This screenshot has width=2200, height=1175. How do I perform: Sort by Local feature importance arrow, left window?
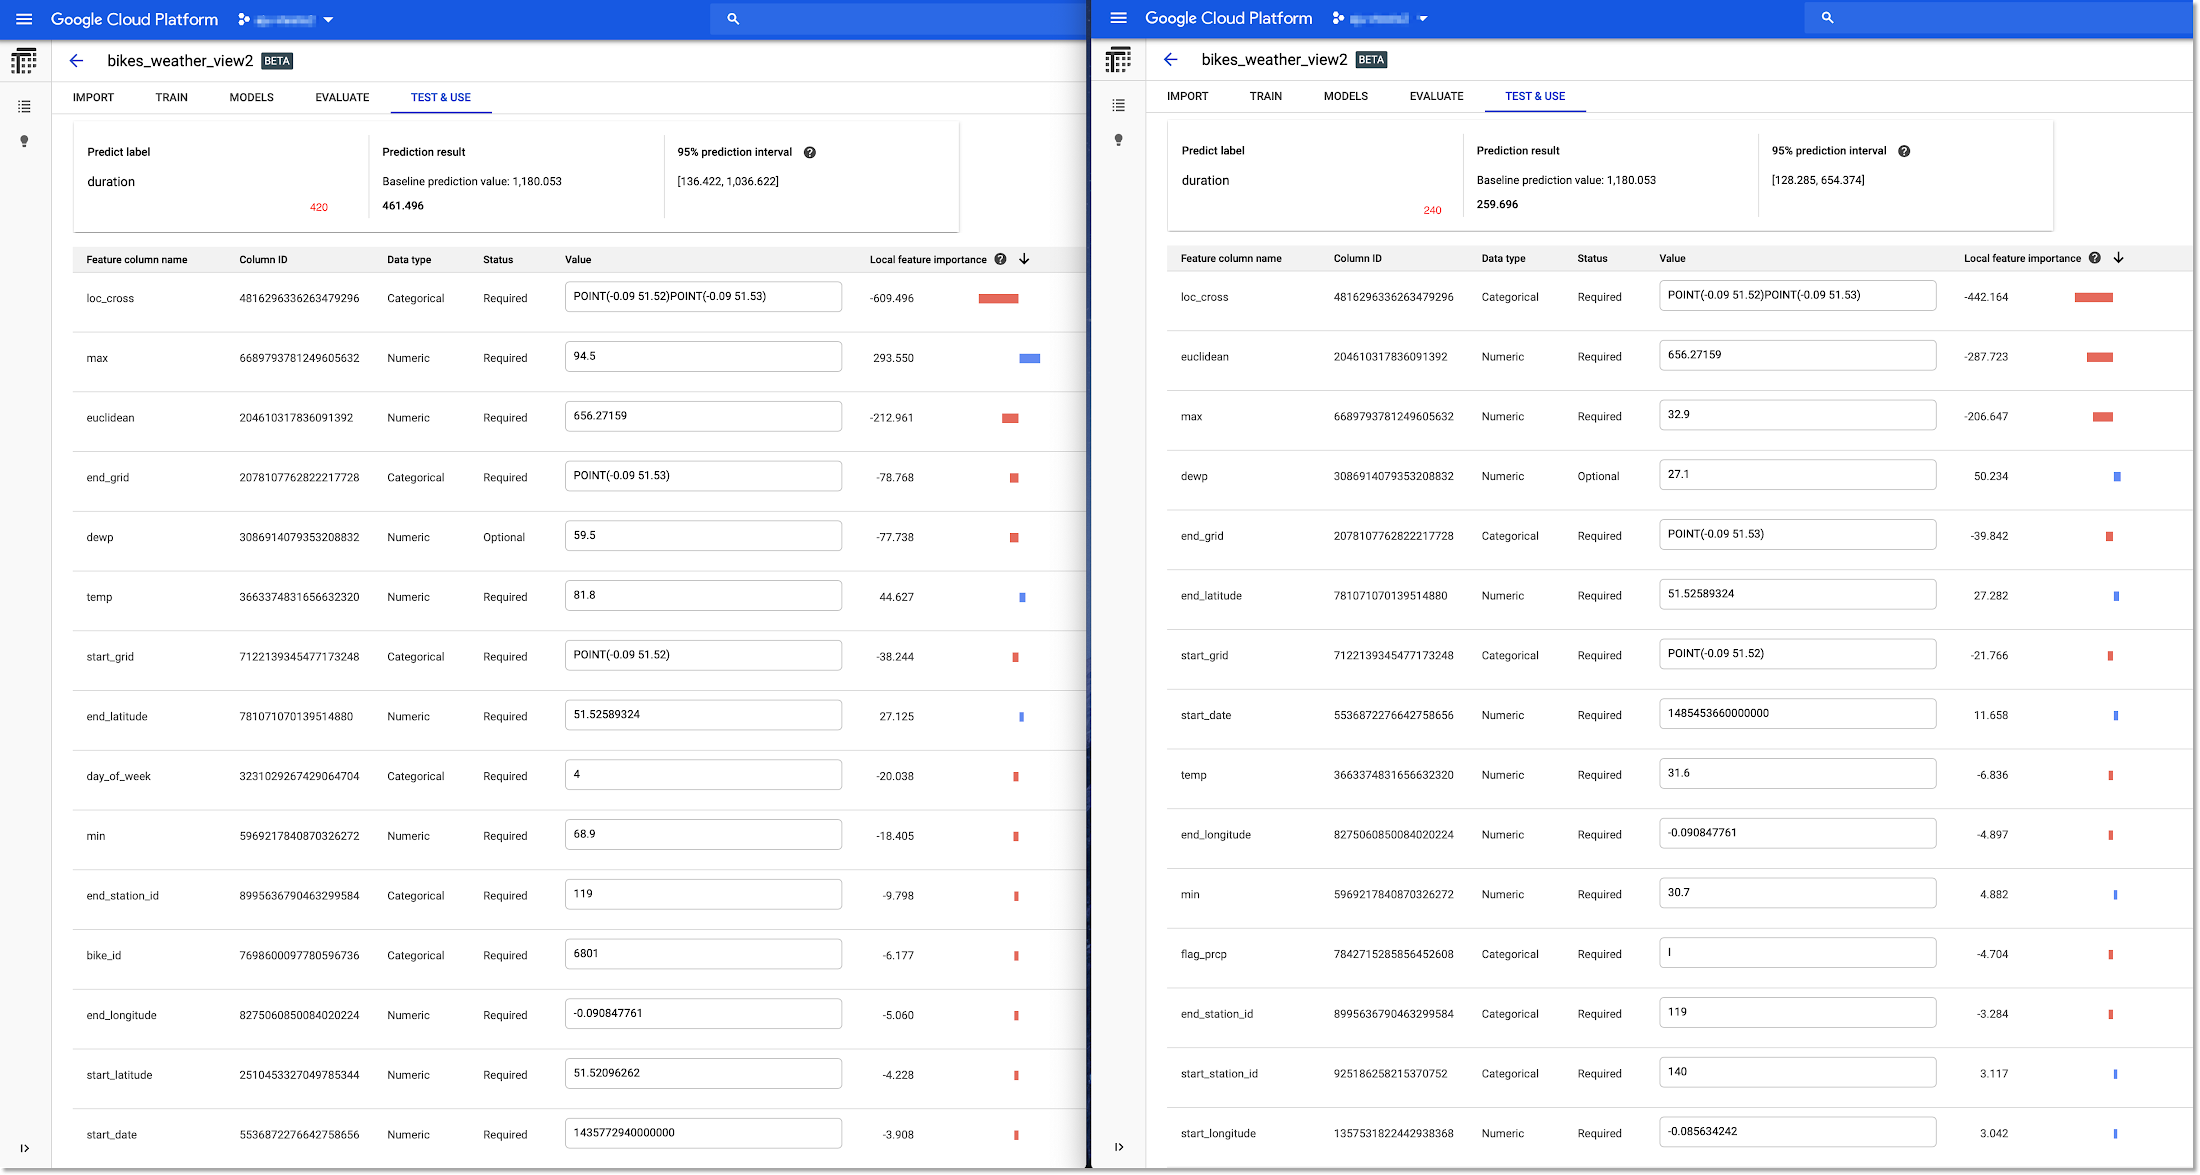pos(1024,259)
